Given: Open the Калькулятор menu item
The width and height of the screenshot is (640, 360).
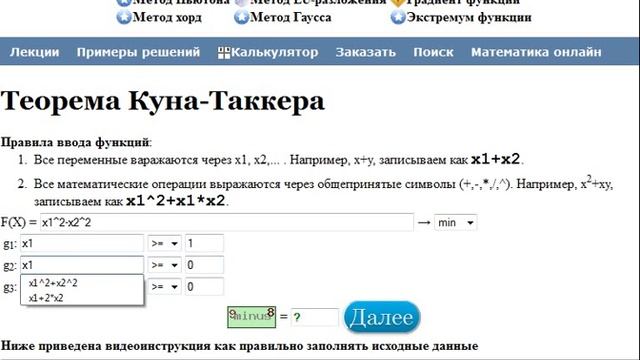Looking at the screenshot, I should point(275,52).
